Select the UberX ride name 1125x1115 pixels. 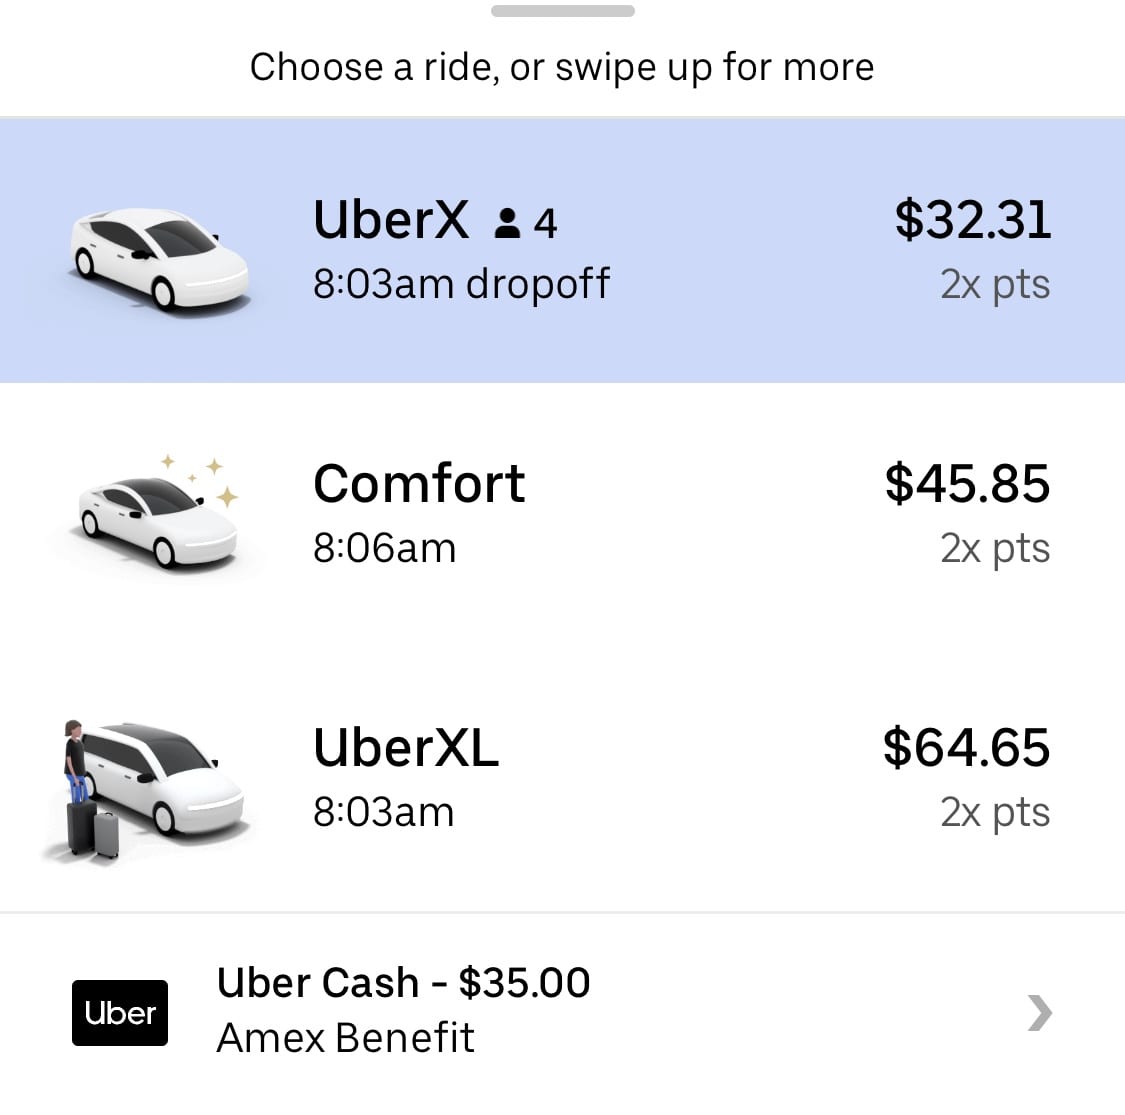[x=391, y=220]
